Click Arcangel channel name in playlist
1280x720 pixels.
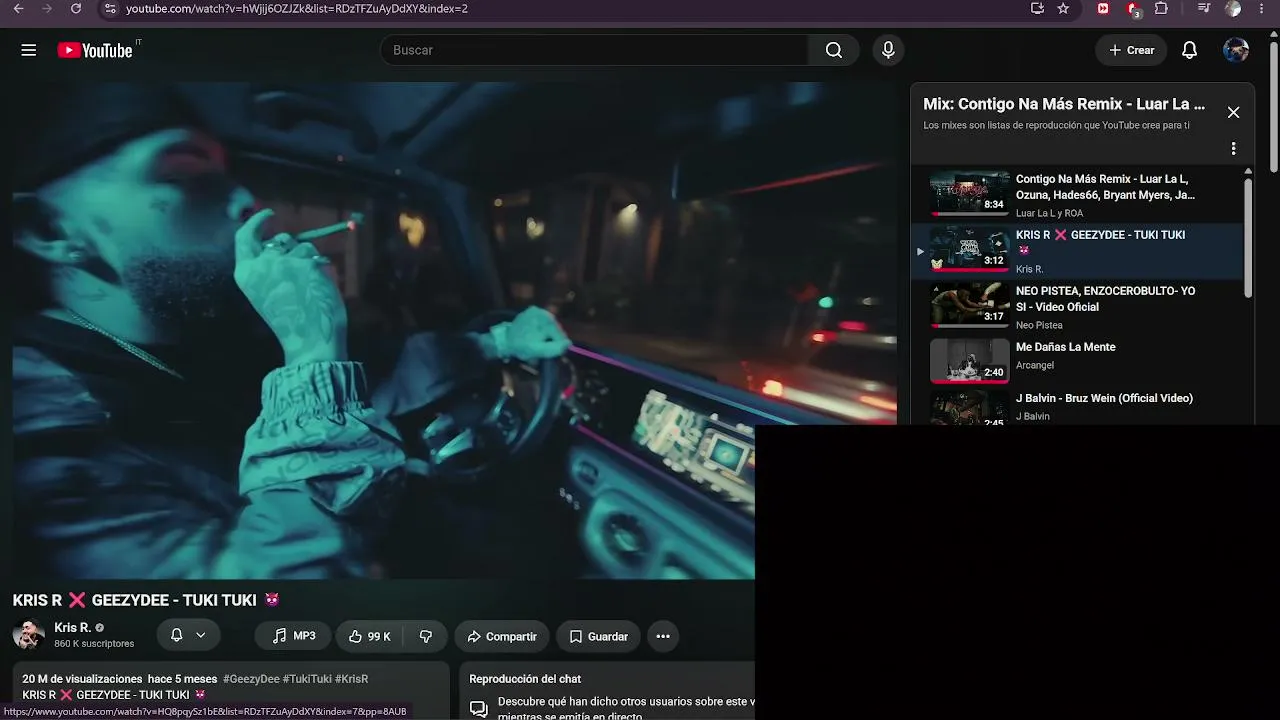1035,366
